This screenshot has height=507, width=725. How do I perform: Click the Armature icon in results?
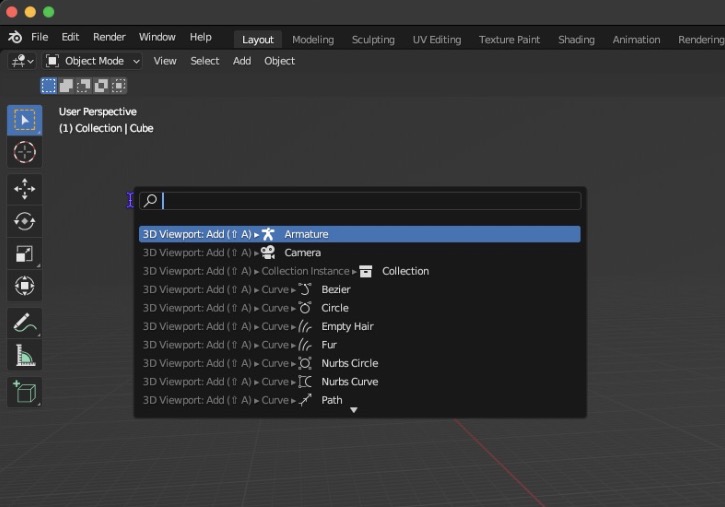268,234
